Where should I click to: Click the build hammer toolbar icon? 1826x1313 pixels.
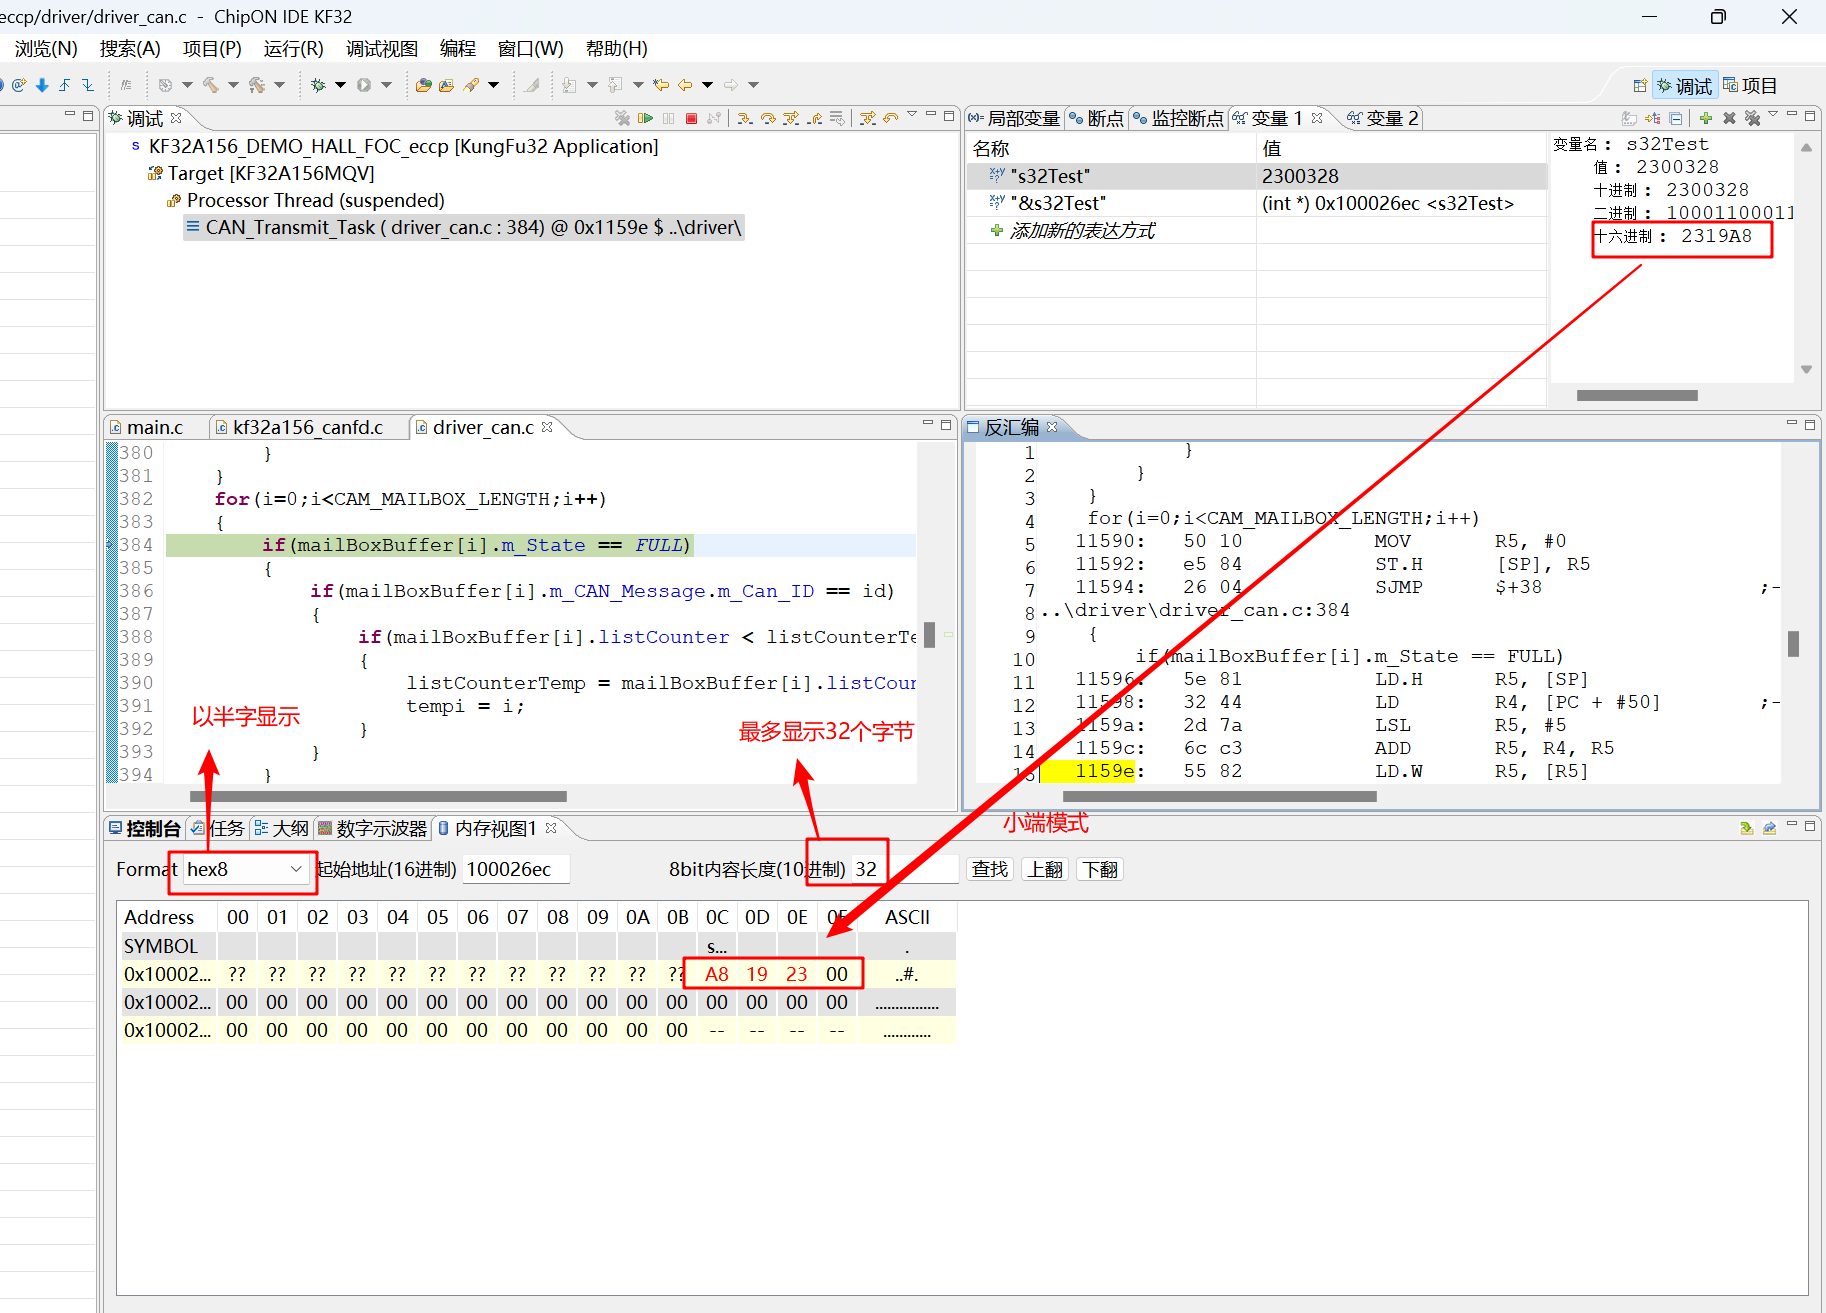tap(211, 85)
